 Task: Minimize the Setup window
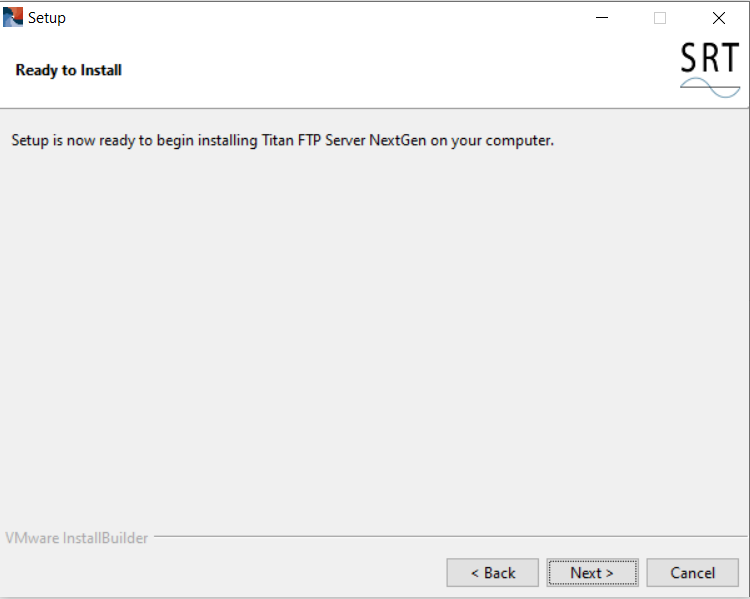coord(601,18)
